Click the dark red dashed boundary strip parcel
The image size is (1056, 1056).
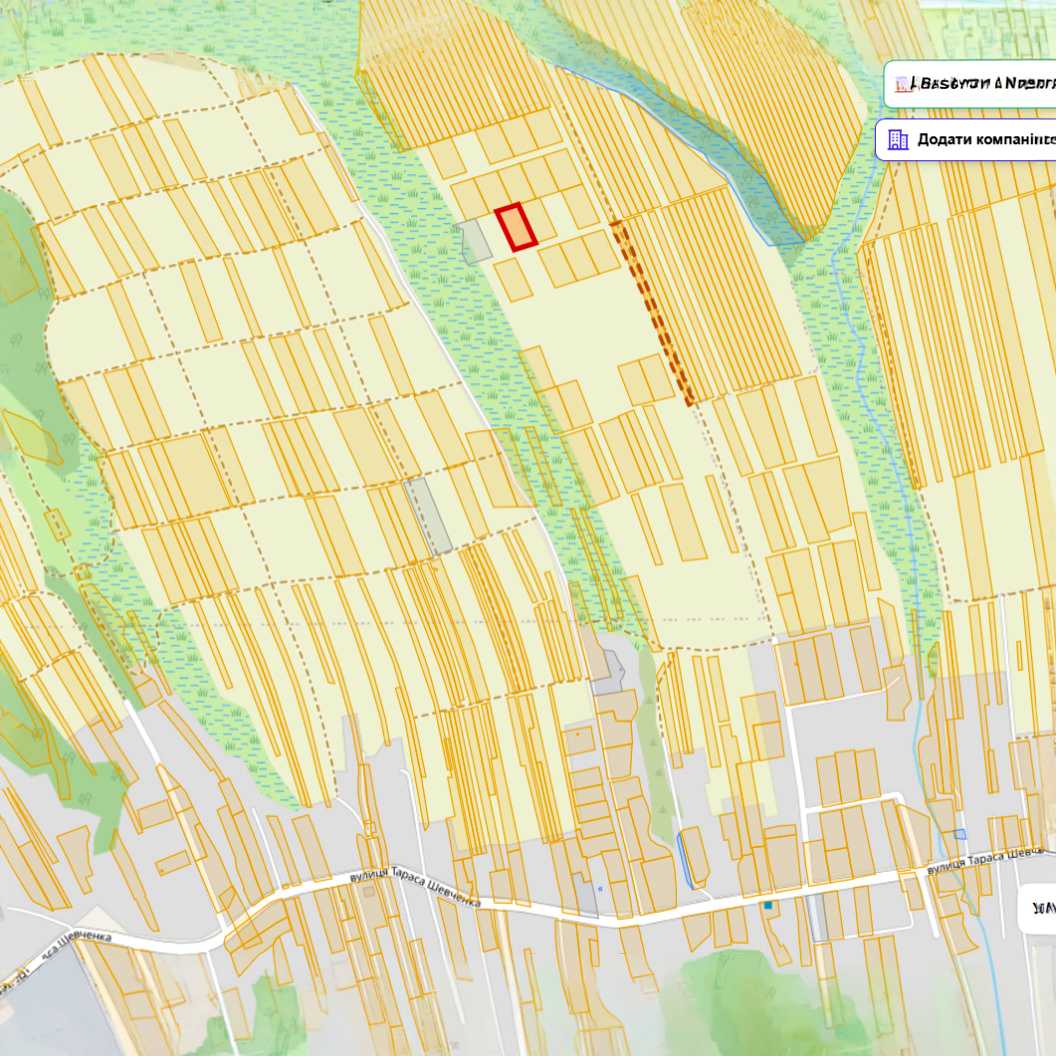point(651,312)
